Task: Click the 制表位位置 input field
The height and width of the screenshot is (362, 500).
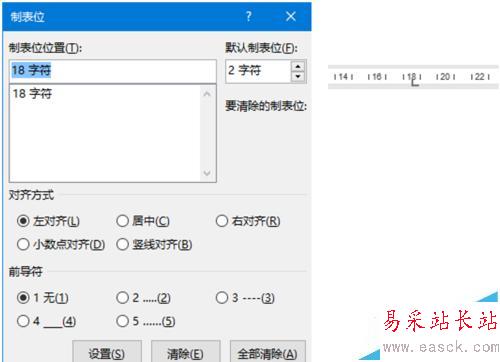Action: (x=113, y=71)
